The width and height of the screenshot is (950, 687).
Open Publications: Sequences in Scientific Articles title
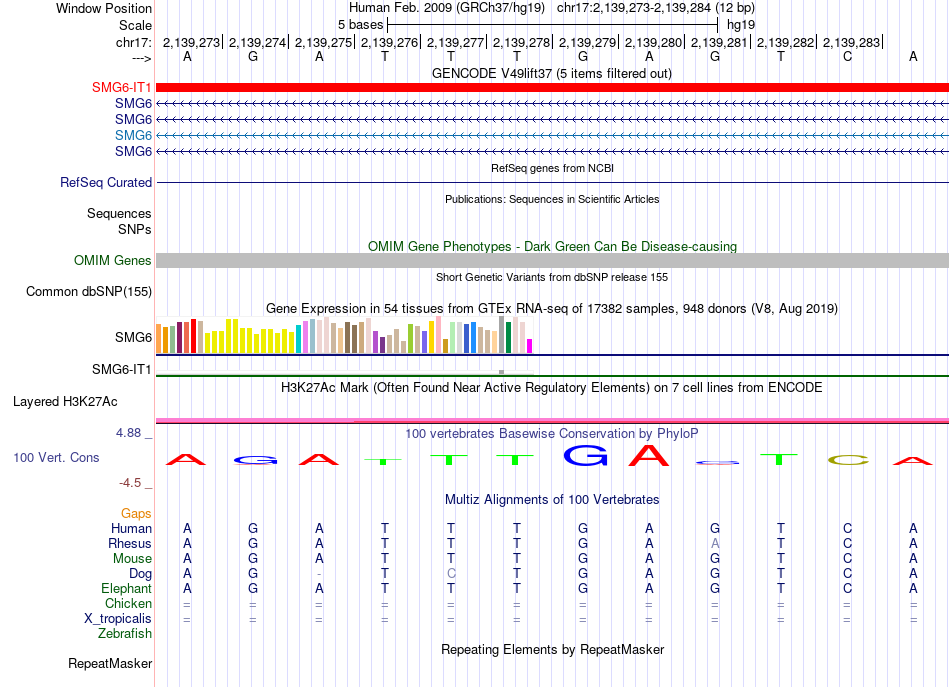tap(552, 199)
